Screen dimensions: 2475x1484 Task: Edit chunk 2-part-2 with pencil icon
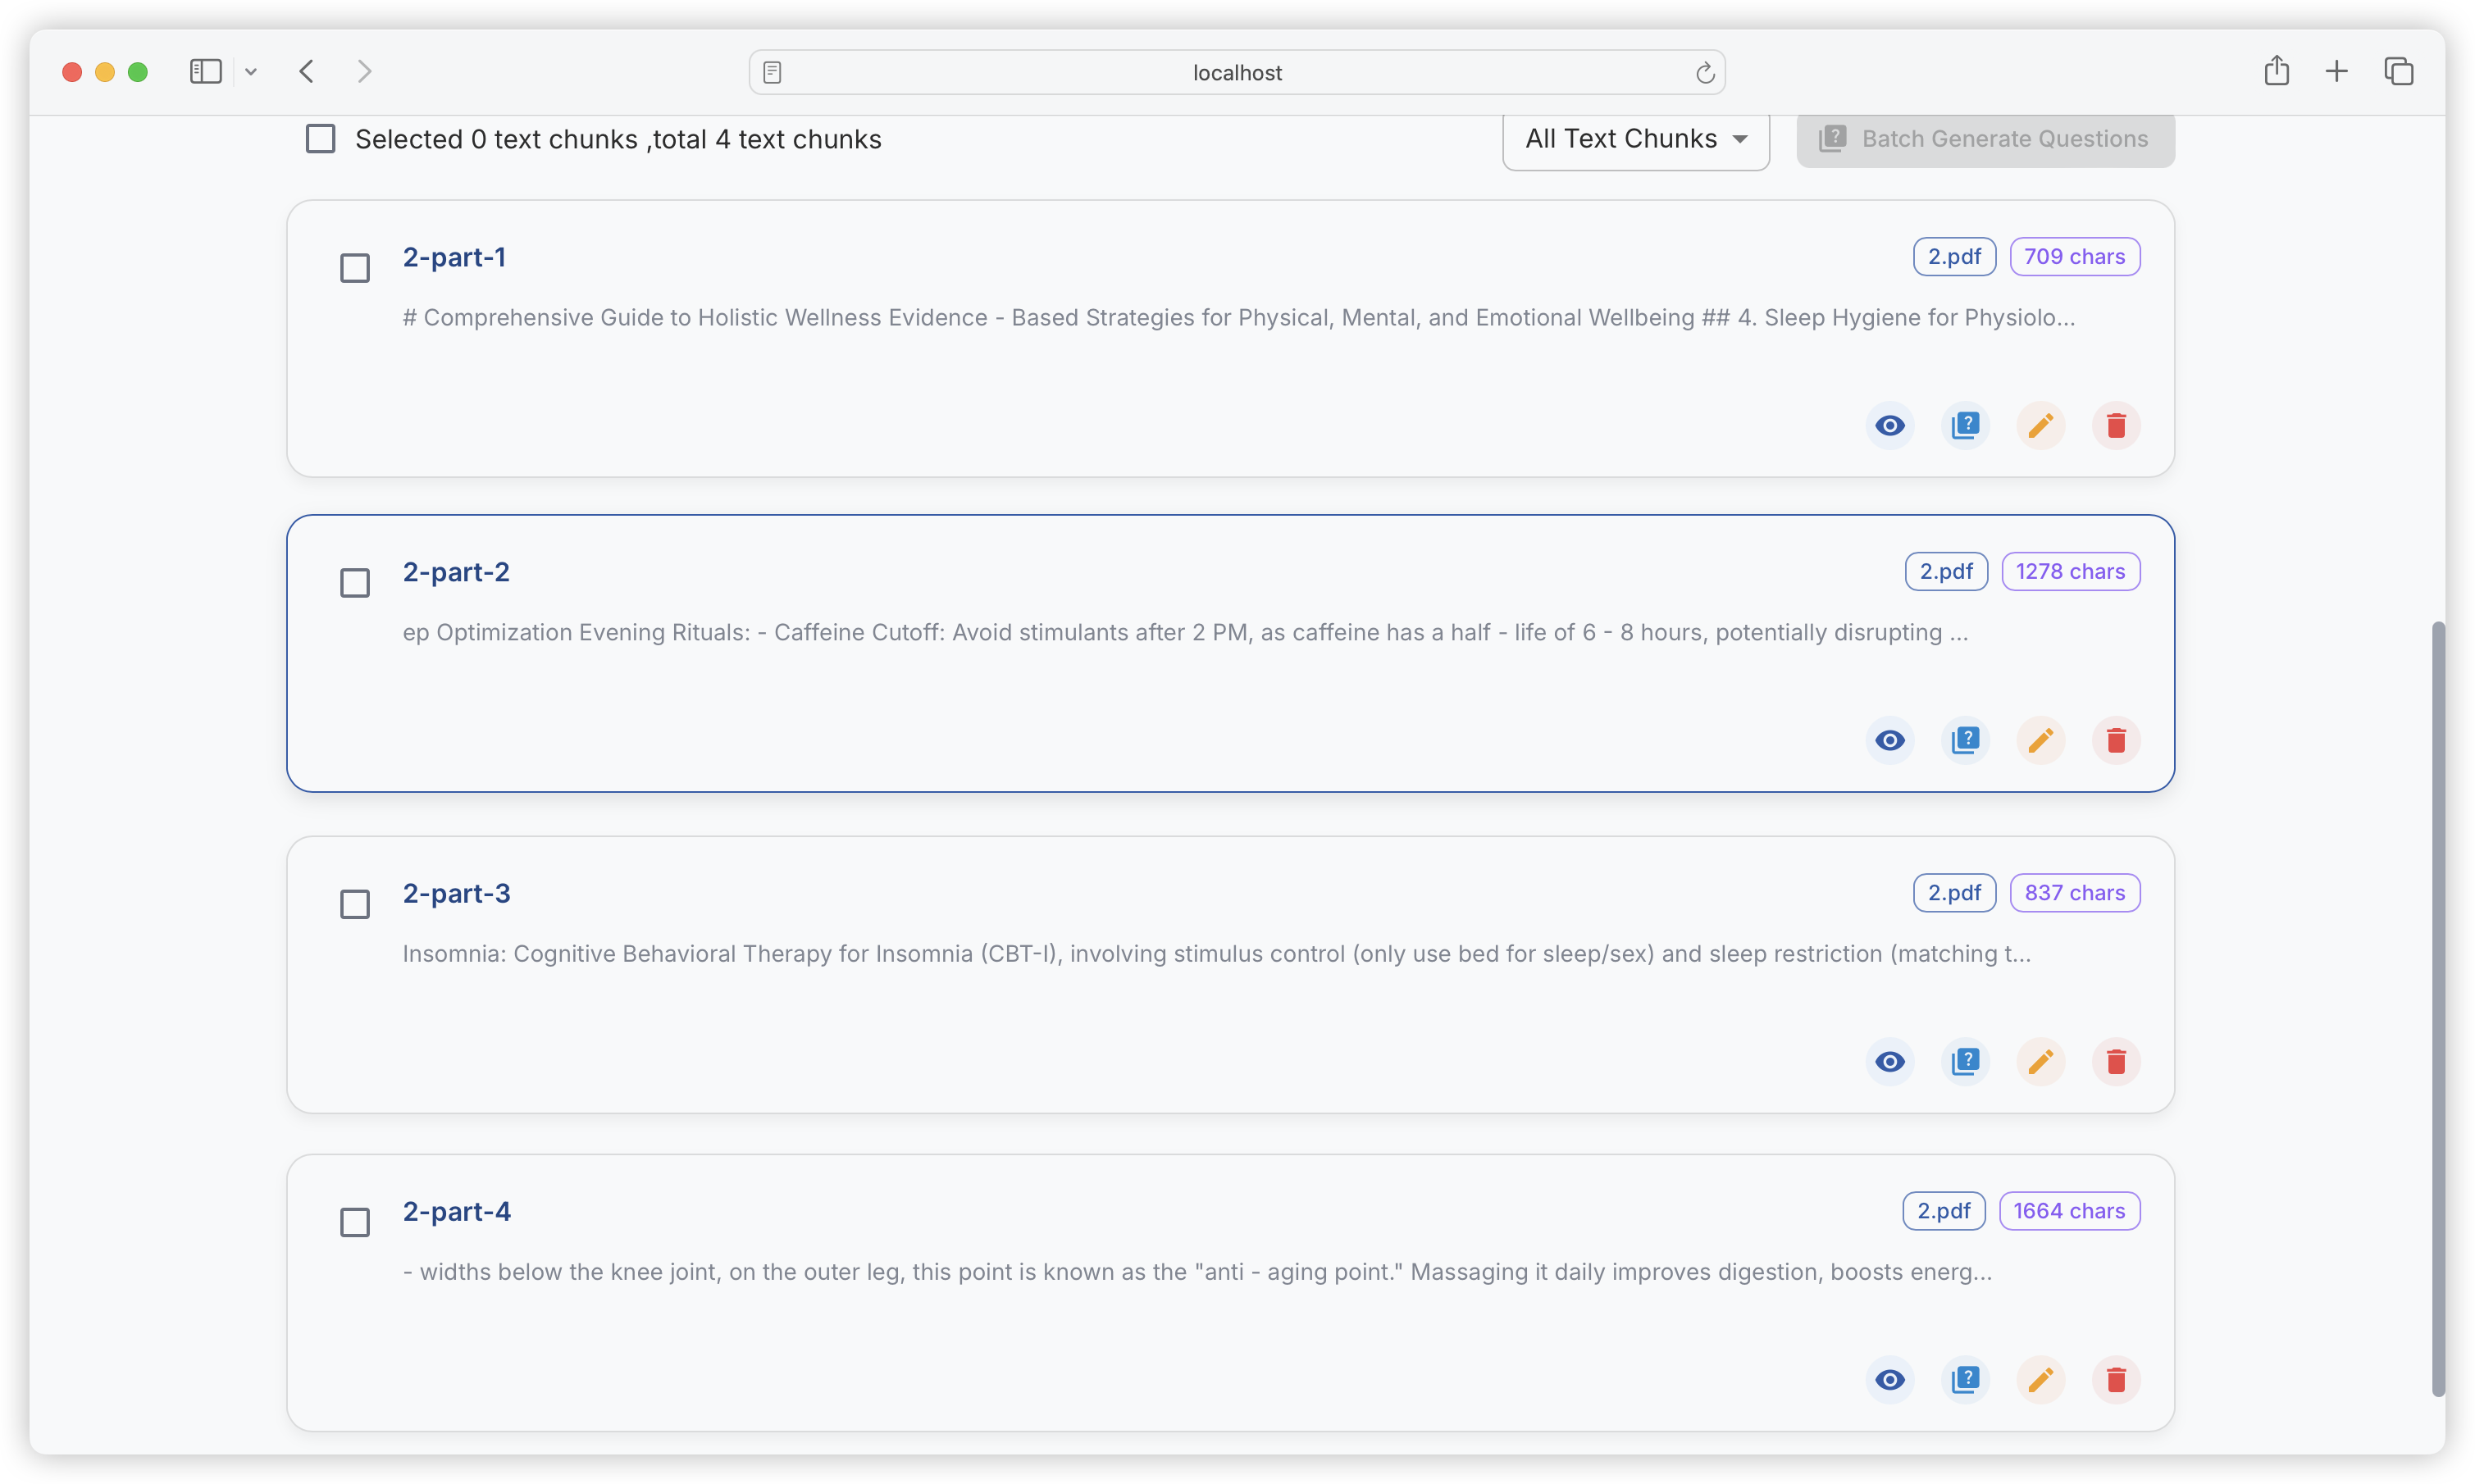click(2040, 741)
